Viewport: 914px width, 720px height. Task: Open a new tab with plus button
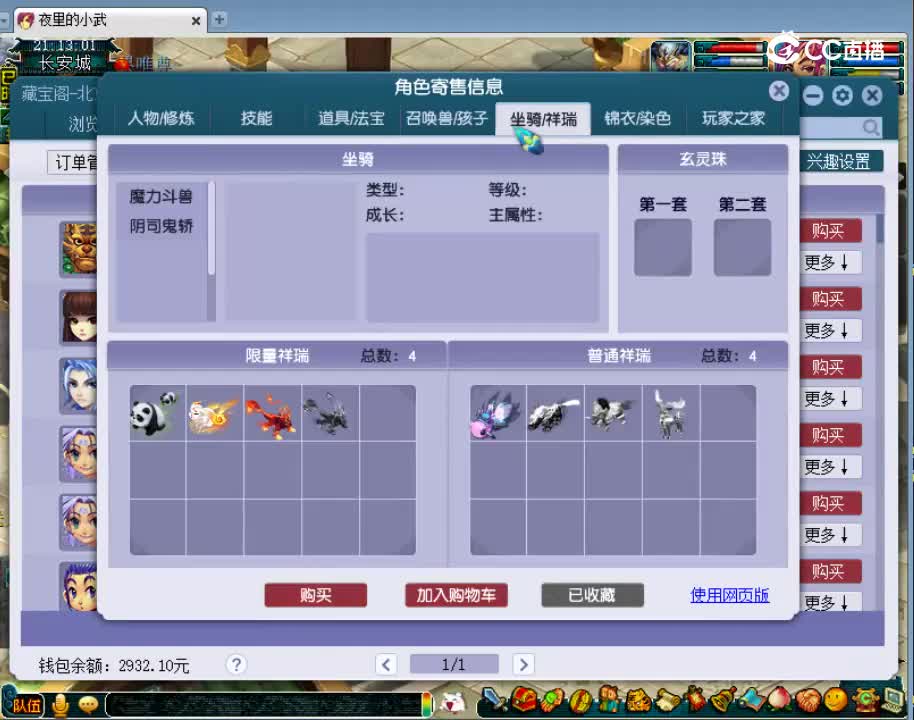[x=219, y=19]
